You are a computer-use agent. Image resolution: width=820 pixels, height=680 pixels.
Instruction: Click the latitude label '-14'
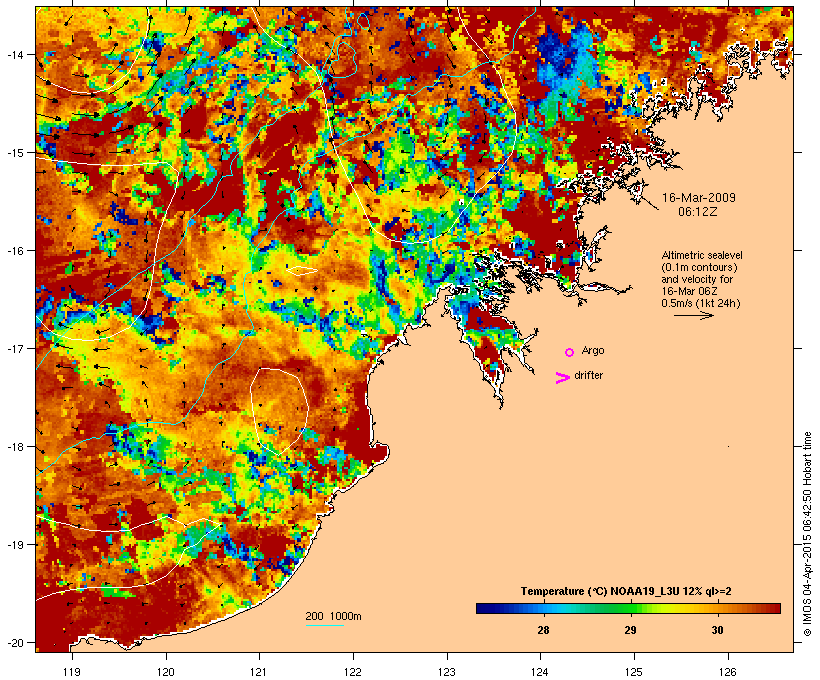click(15, 54)
